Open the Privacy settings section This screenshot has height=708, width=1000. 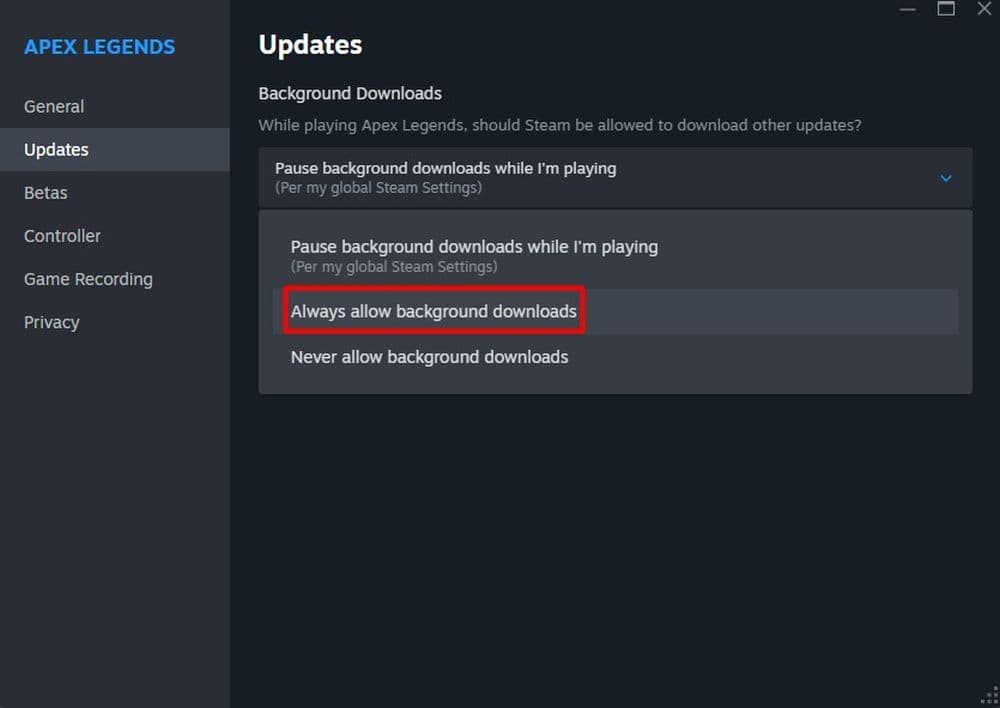click(51, 322)
